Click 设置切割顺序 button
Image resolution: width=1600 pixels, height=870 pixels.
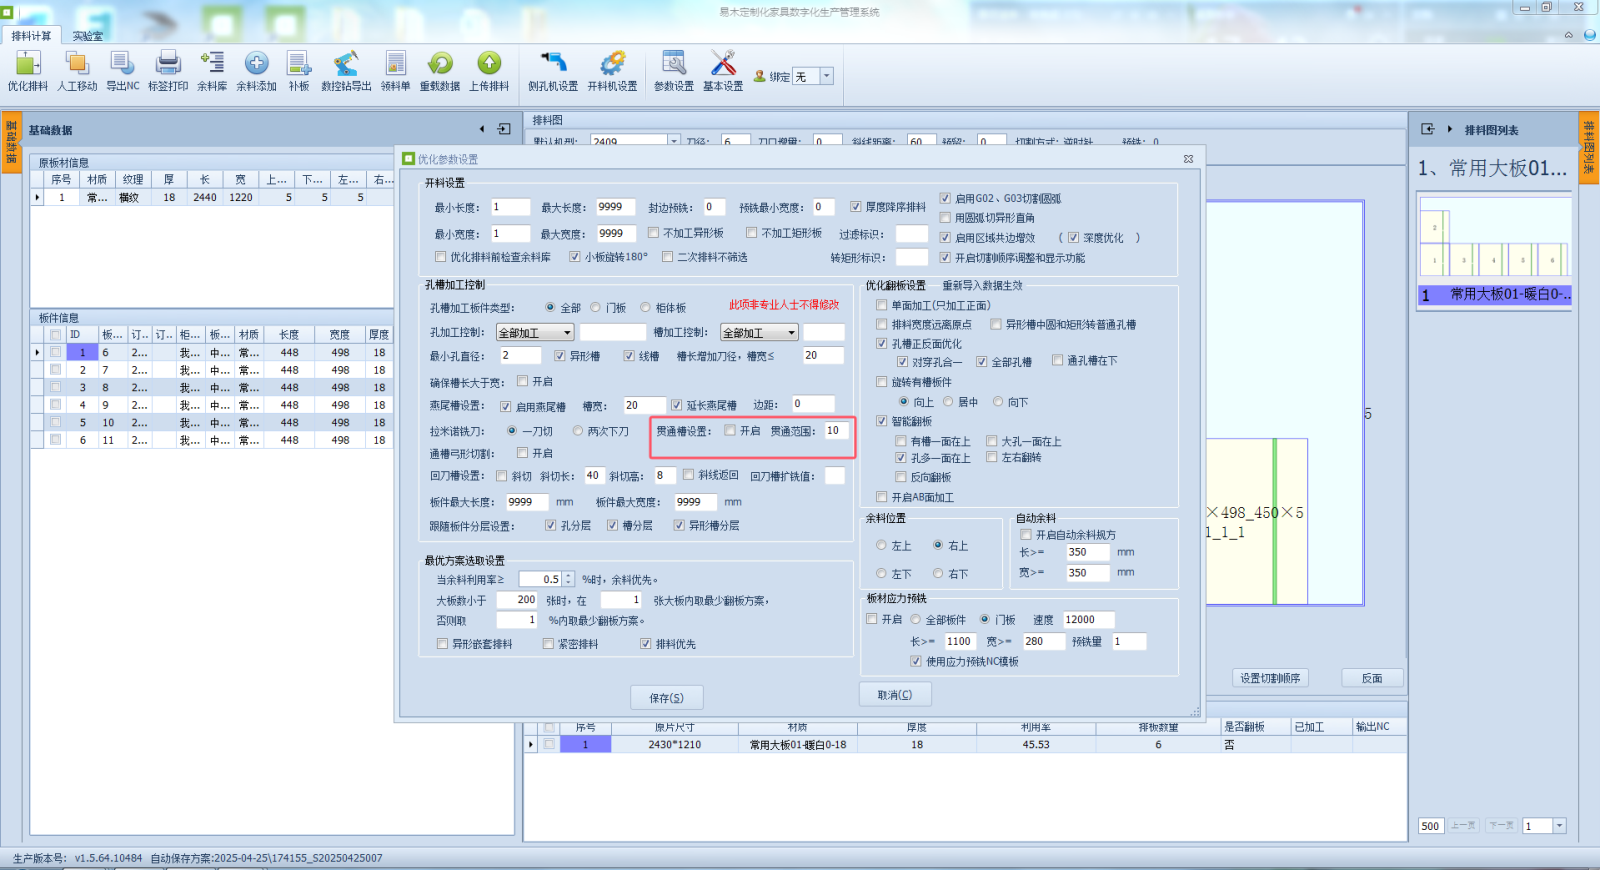coord(1270,678)
